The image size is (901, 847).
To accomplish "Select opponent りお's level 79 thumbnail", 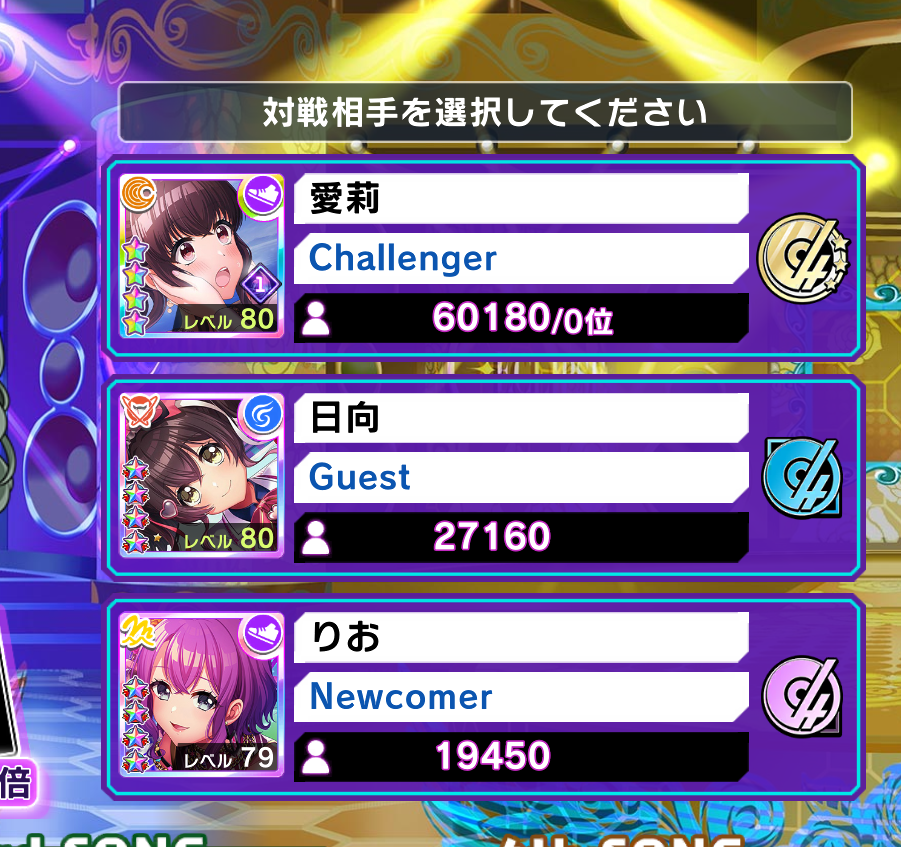I will pos(202,694).
